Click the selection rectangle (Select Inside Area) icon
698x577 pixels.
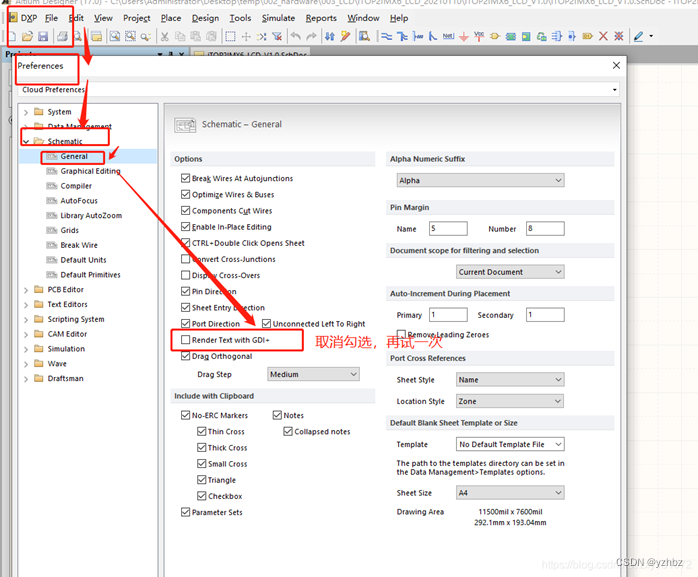pyautogui.click(x=230, y=36)
